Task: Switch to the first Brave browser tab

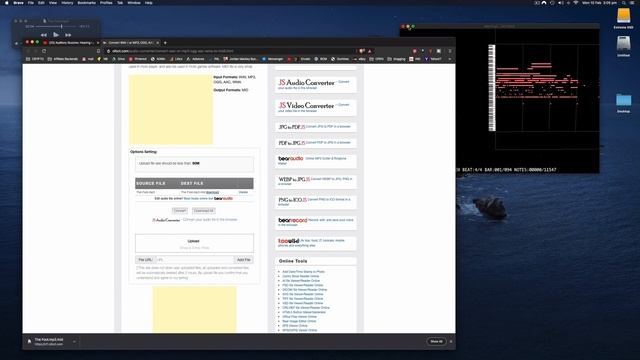Action: coord(71,42)
